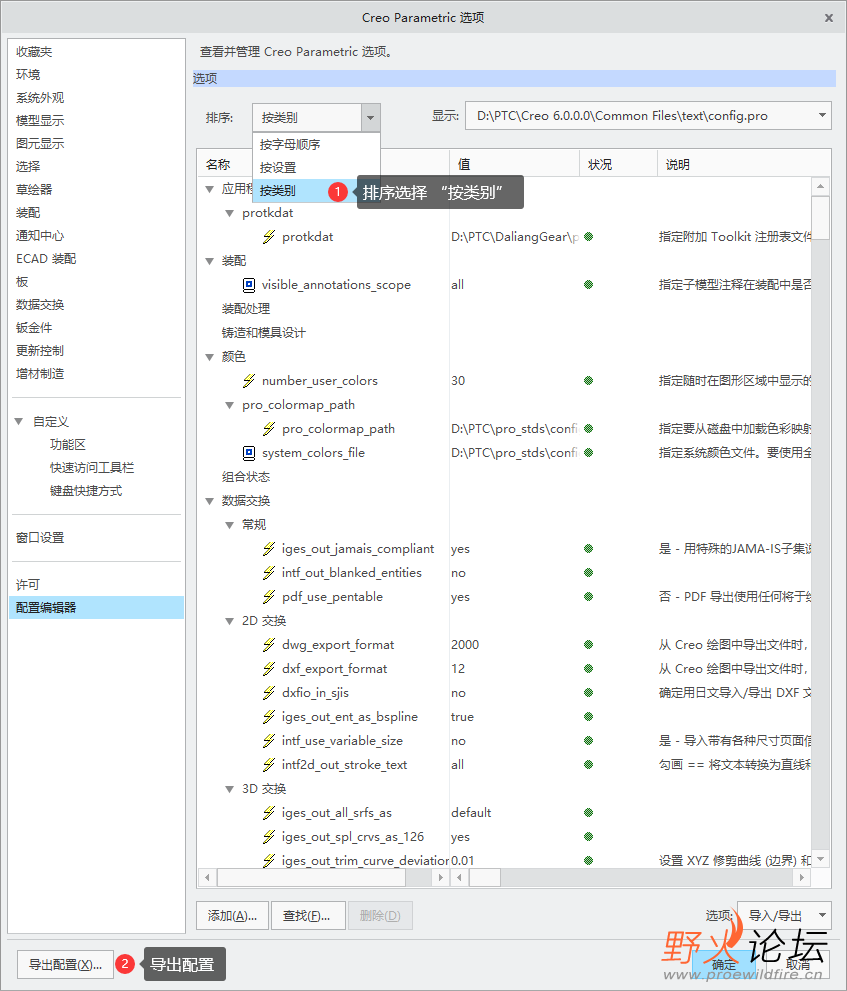
Task: Open the 导入/导出 options dropdown
Action: [x=822, y=915]
